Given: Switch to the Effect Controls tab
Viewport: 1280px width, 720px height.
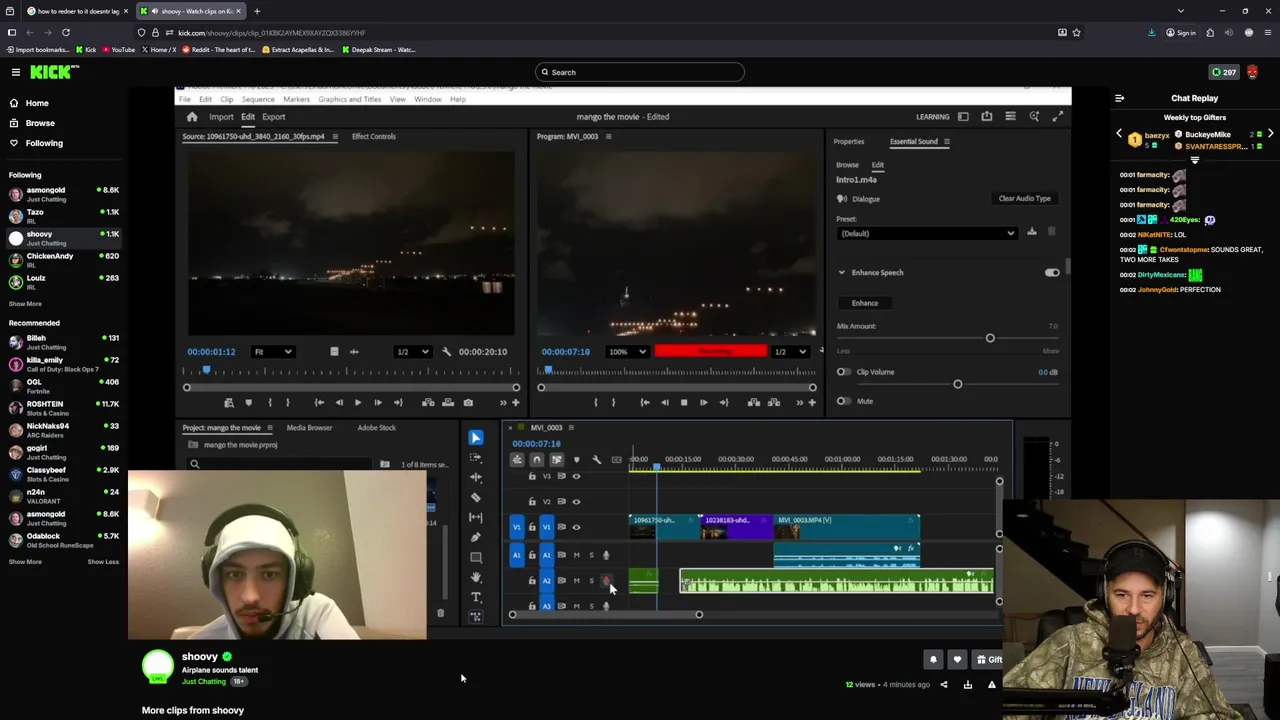Looking at the screenshot, I should coord(374,137).
